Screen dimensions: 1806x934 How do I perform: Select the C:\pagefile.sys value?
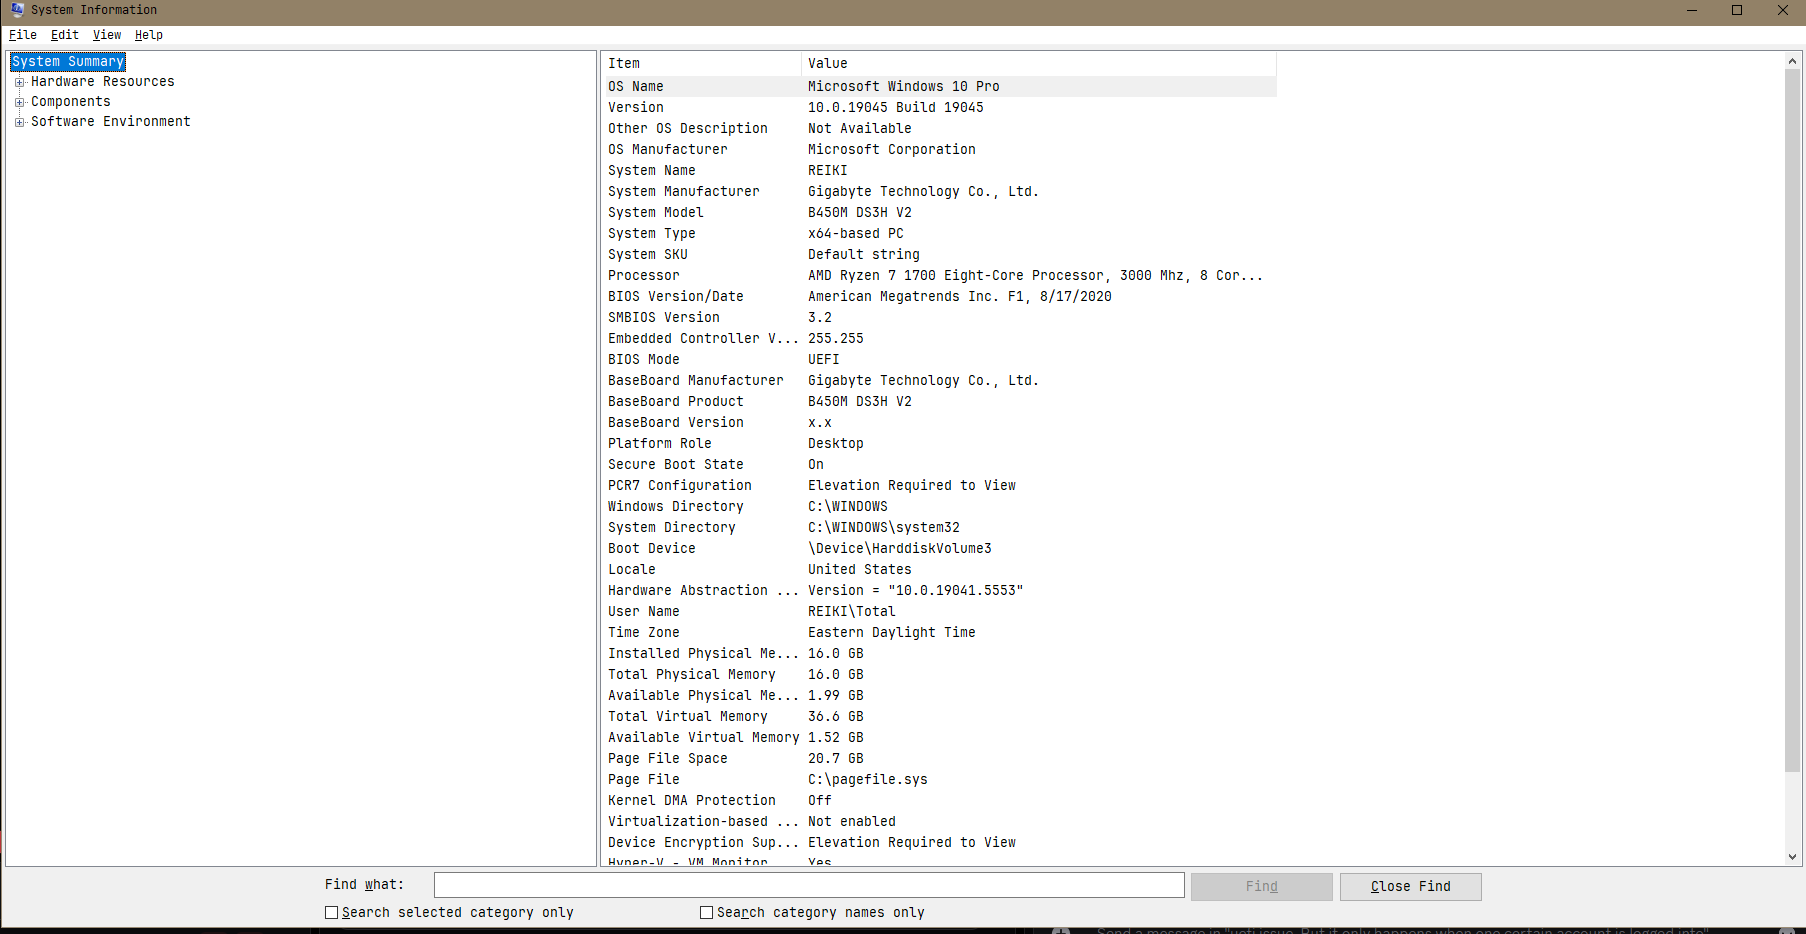click(868, 780)
